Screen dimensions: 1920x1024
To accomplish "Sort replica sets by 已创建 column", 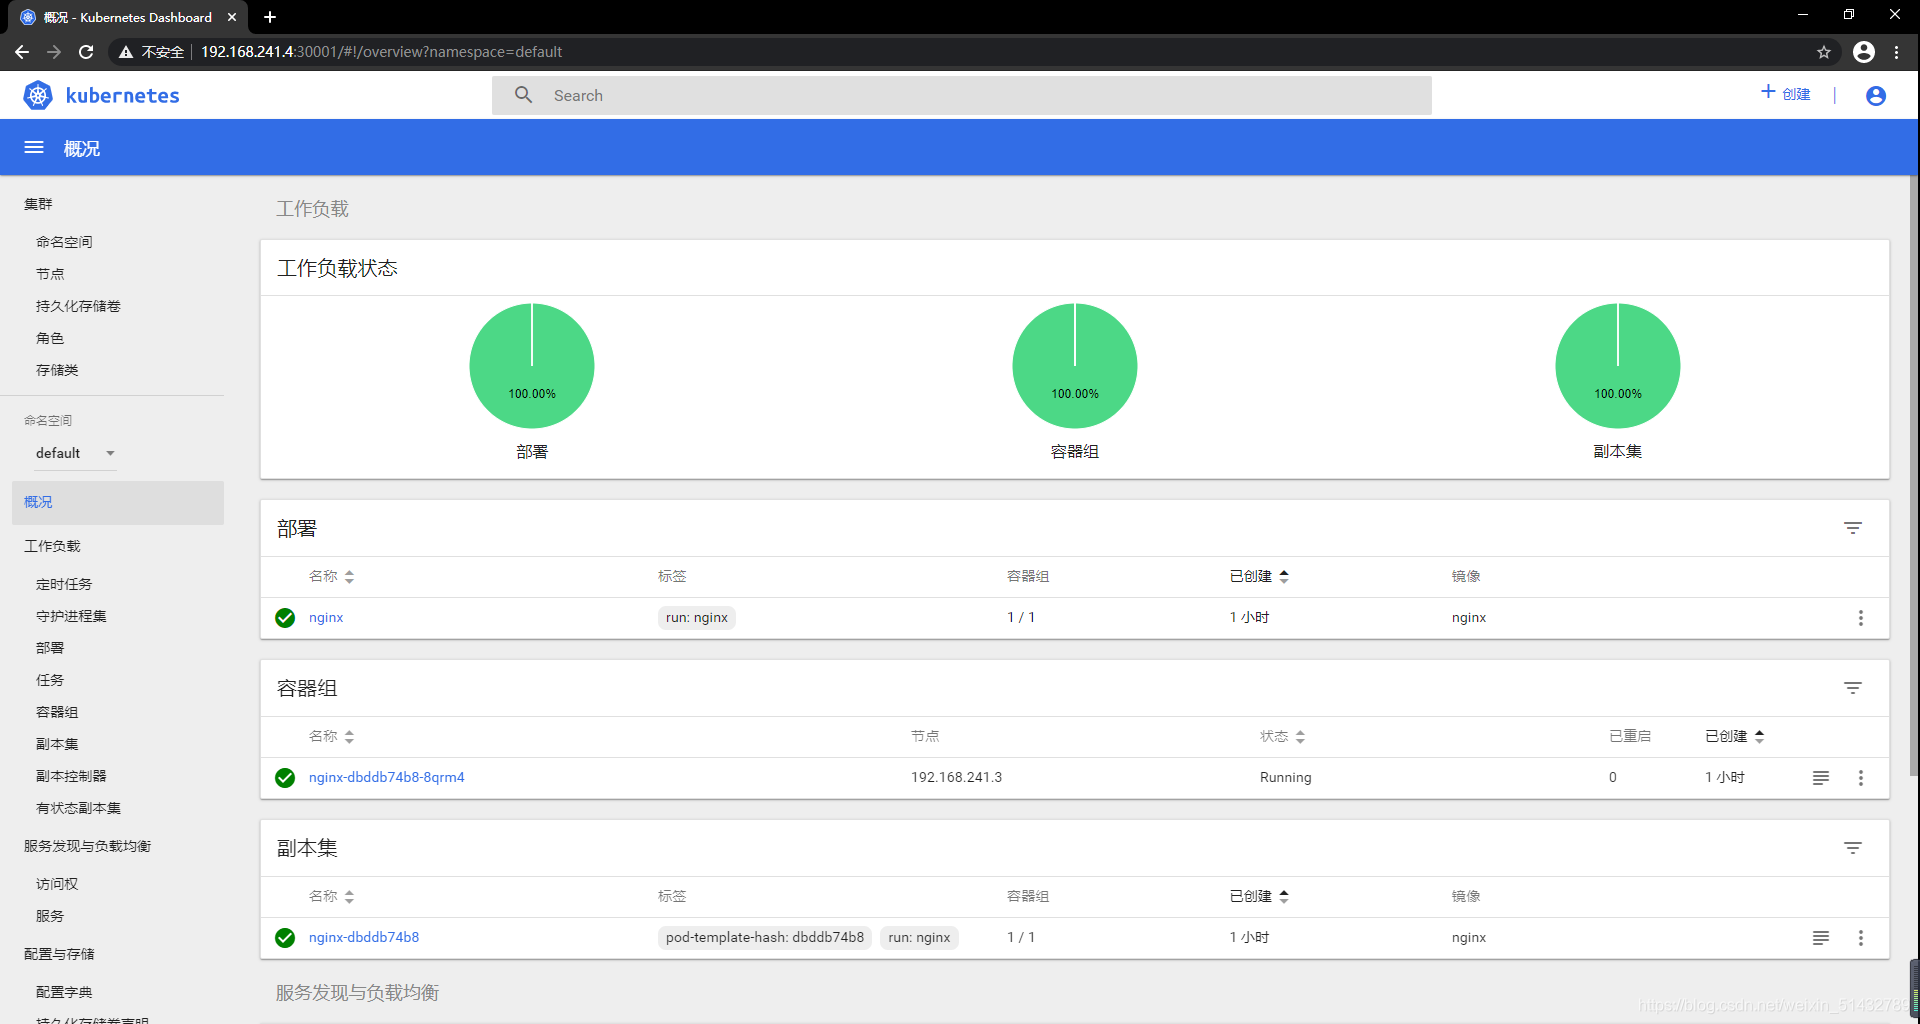I will 1259,896.
